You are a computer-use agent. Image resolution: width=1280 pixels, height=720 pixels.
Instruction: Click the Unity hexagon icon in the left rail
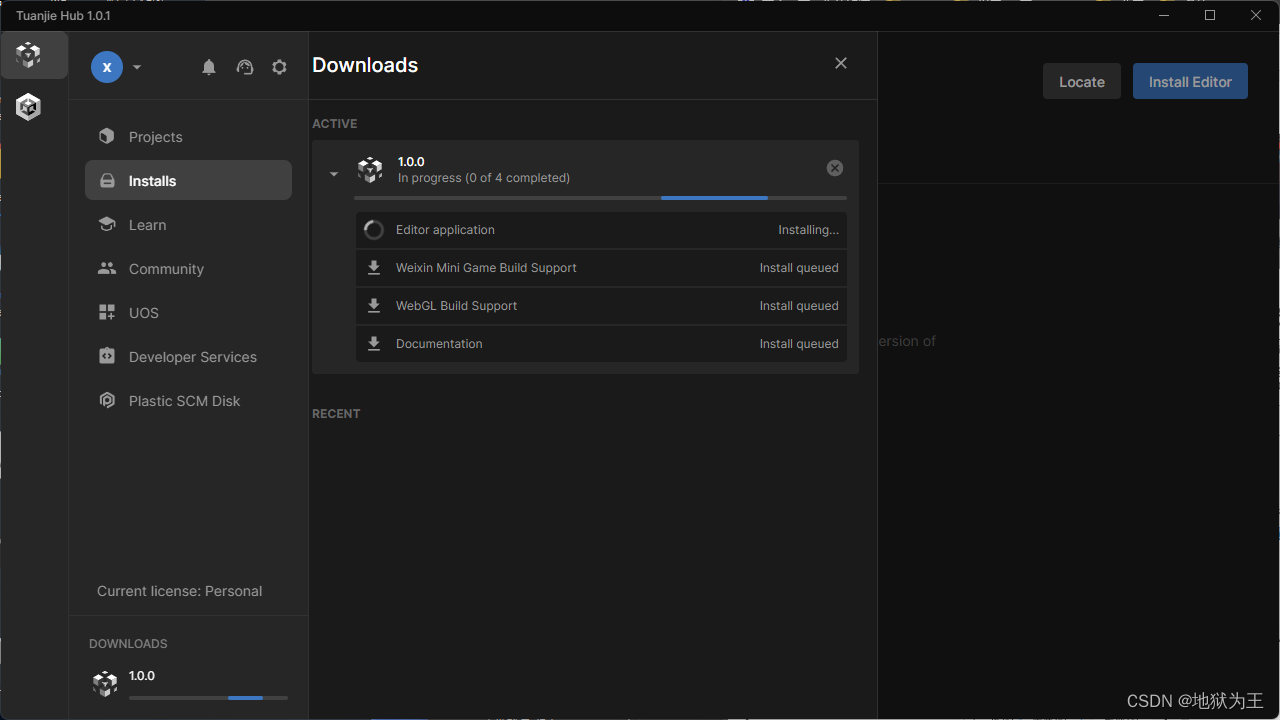29,106
